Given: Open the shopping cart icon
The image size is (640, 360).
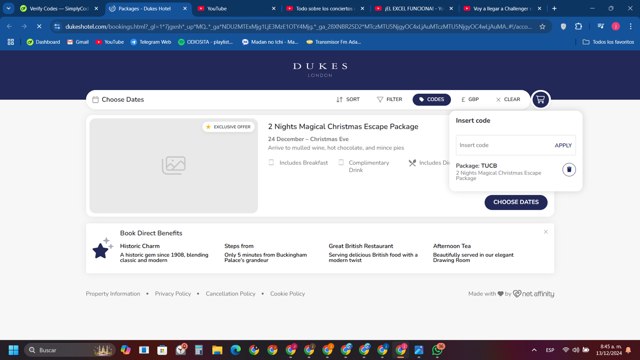Looking at the screenshot, I should (540, 100).
